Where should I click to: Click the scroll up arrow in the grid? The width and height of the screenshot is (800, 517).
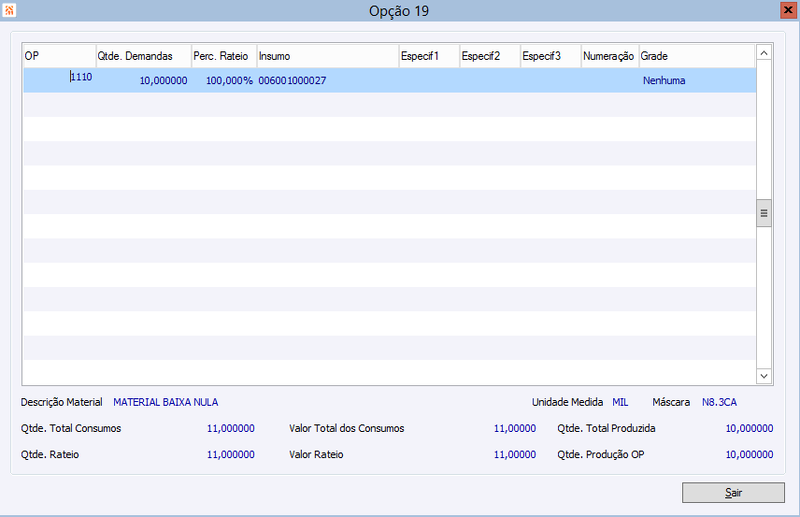point(764,53)
